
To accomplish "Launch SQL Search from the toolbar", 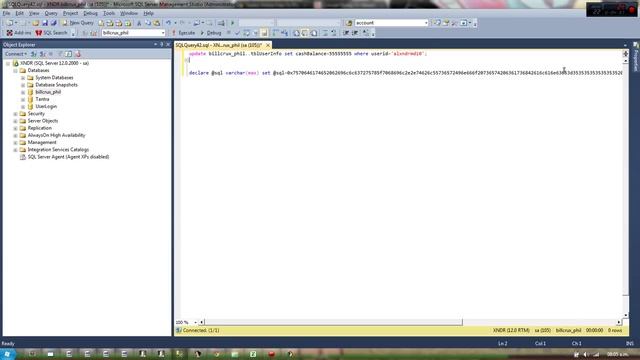I will tap(51, 33).
